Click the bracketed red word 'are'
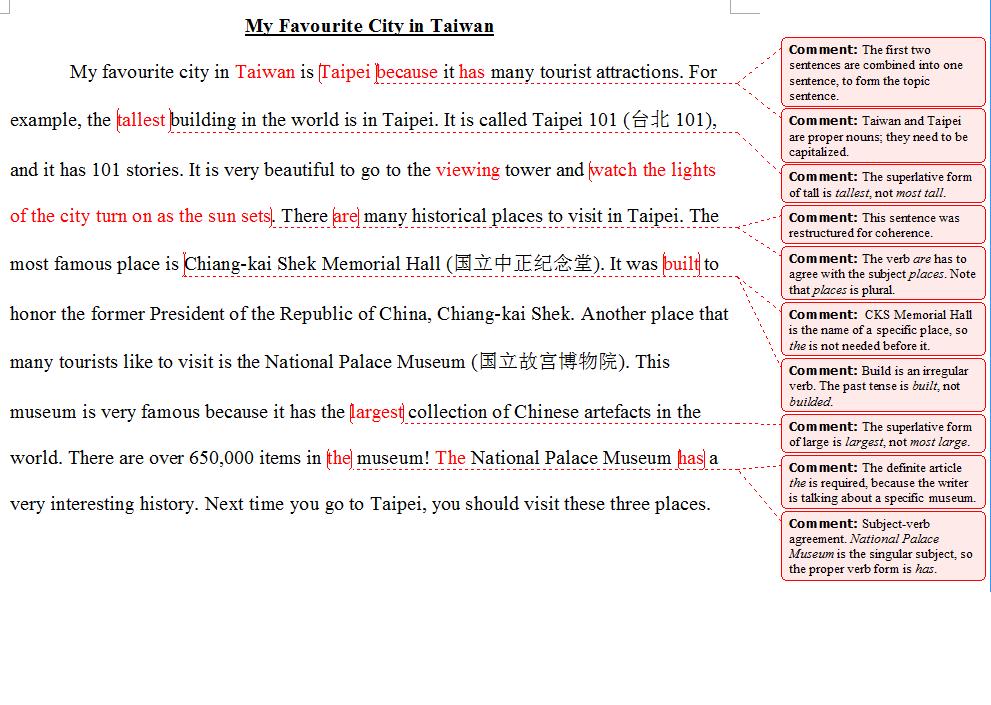Screen dimensions: 991x705 pyautogui.click(x=345, y=216)
